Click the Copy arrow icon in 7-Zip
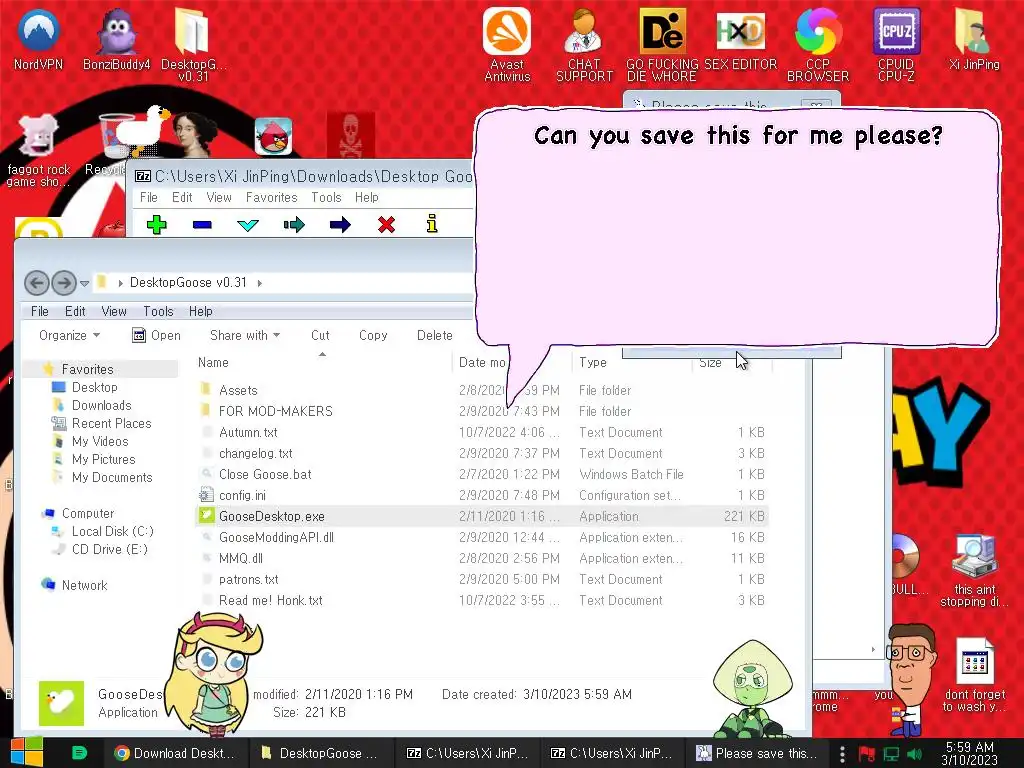Screen dimensions: 1024x768 coord(294,225)
